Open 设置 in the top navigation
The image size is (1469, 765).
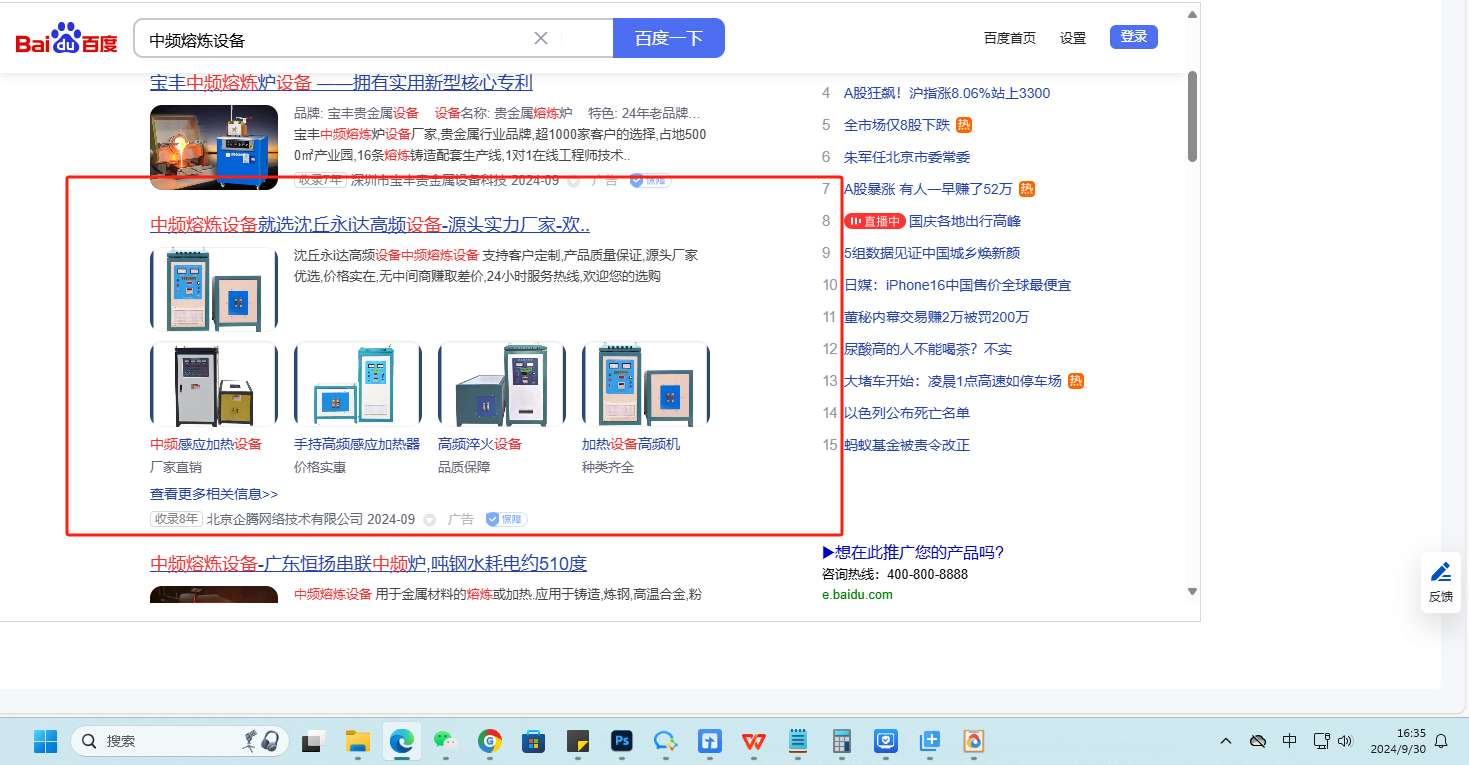1073,38
